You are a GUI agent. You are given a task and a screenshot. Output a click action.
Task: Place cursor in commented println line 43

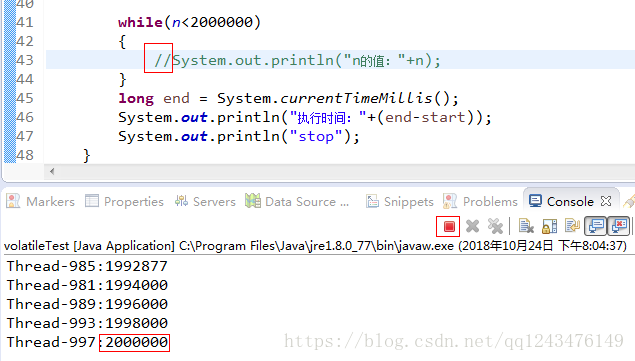click(x=297, y=61)
